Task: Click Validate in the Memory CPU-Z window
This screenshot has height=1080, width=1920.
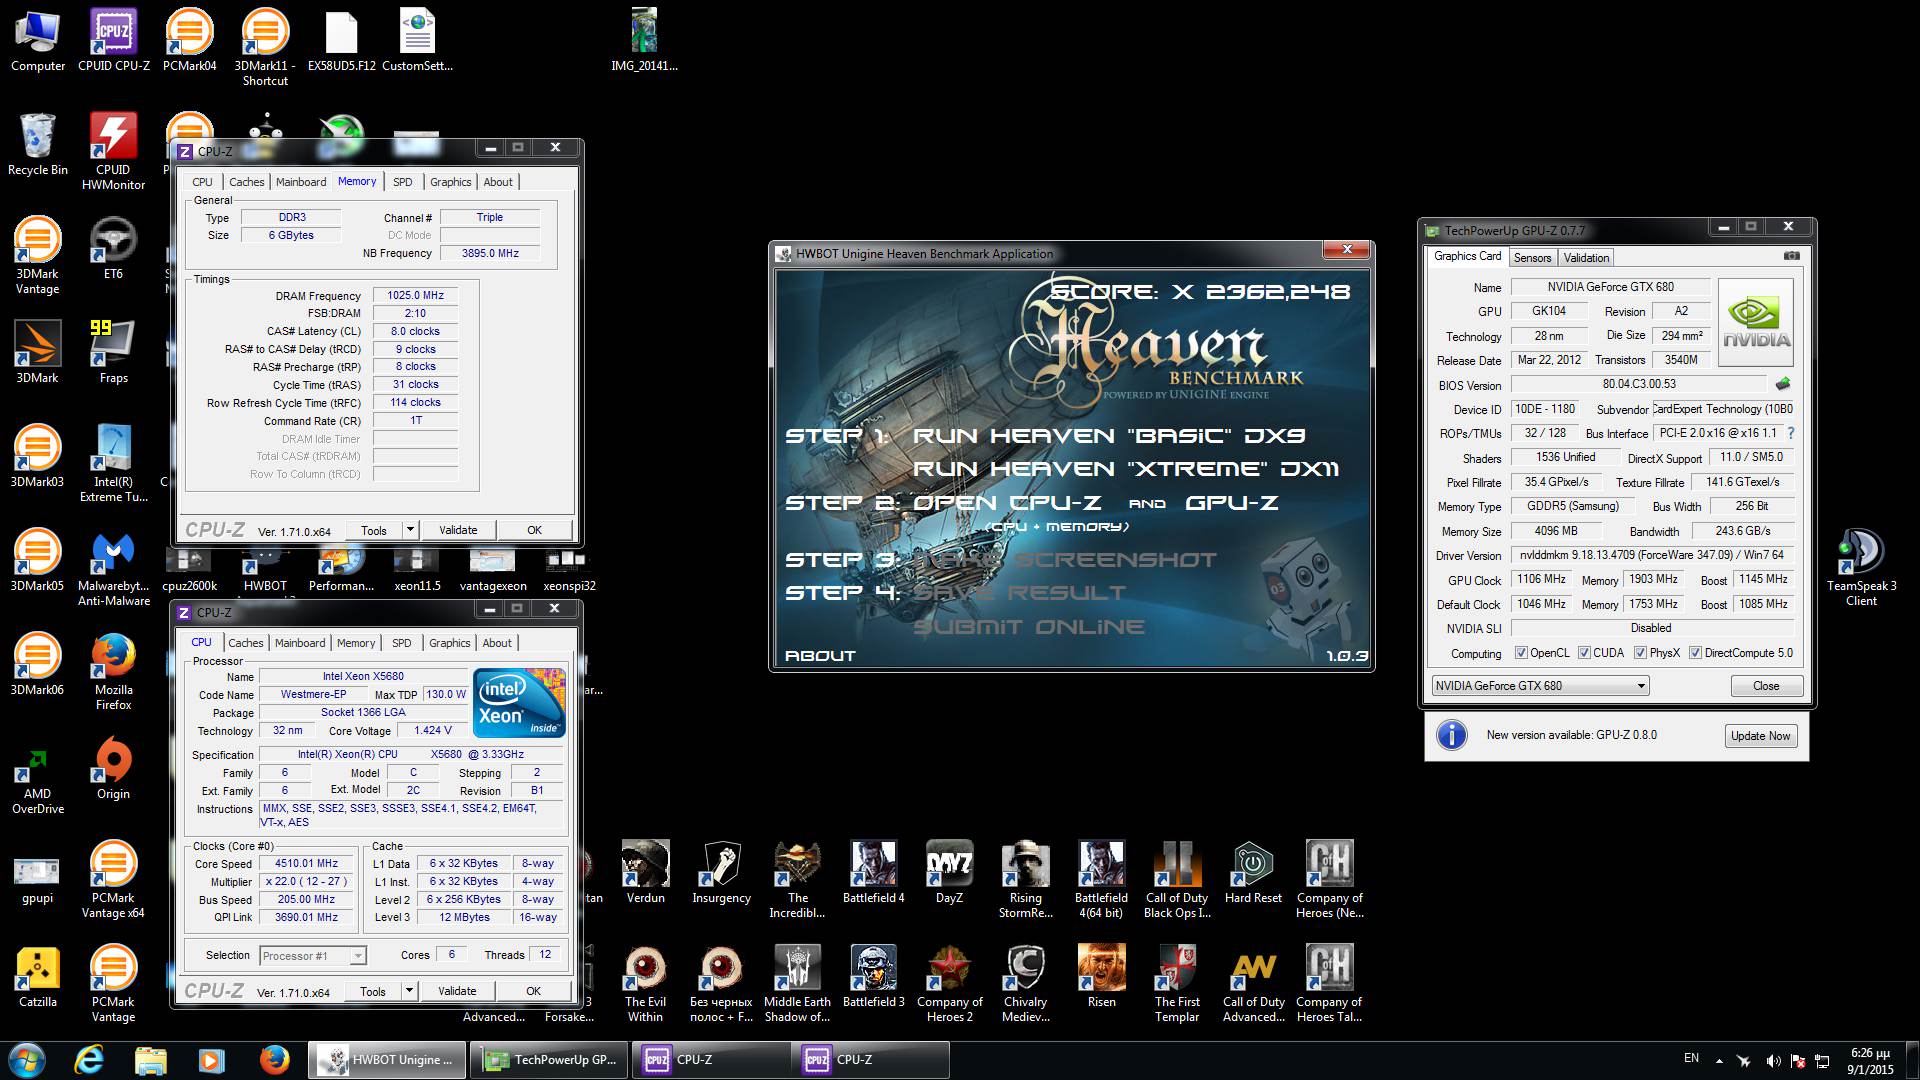Action: click(x=458, y=530)
